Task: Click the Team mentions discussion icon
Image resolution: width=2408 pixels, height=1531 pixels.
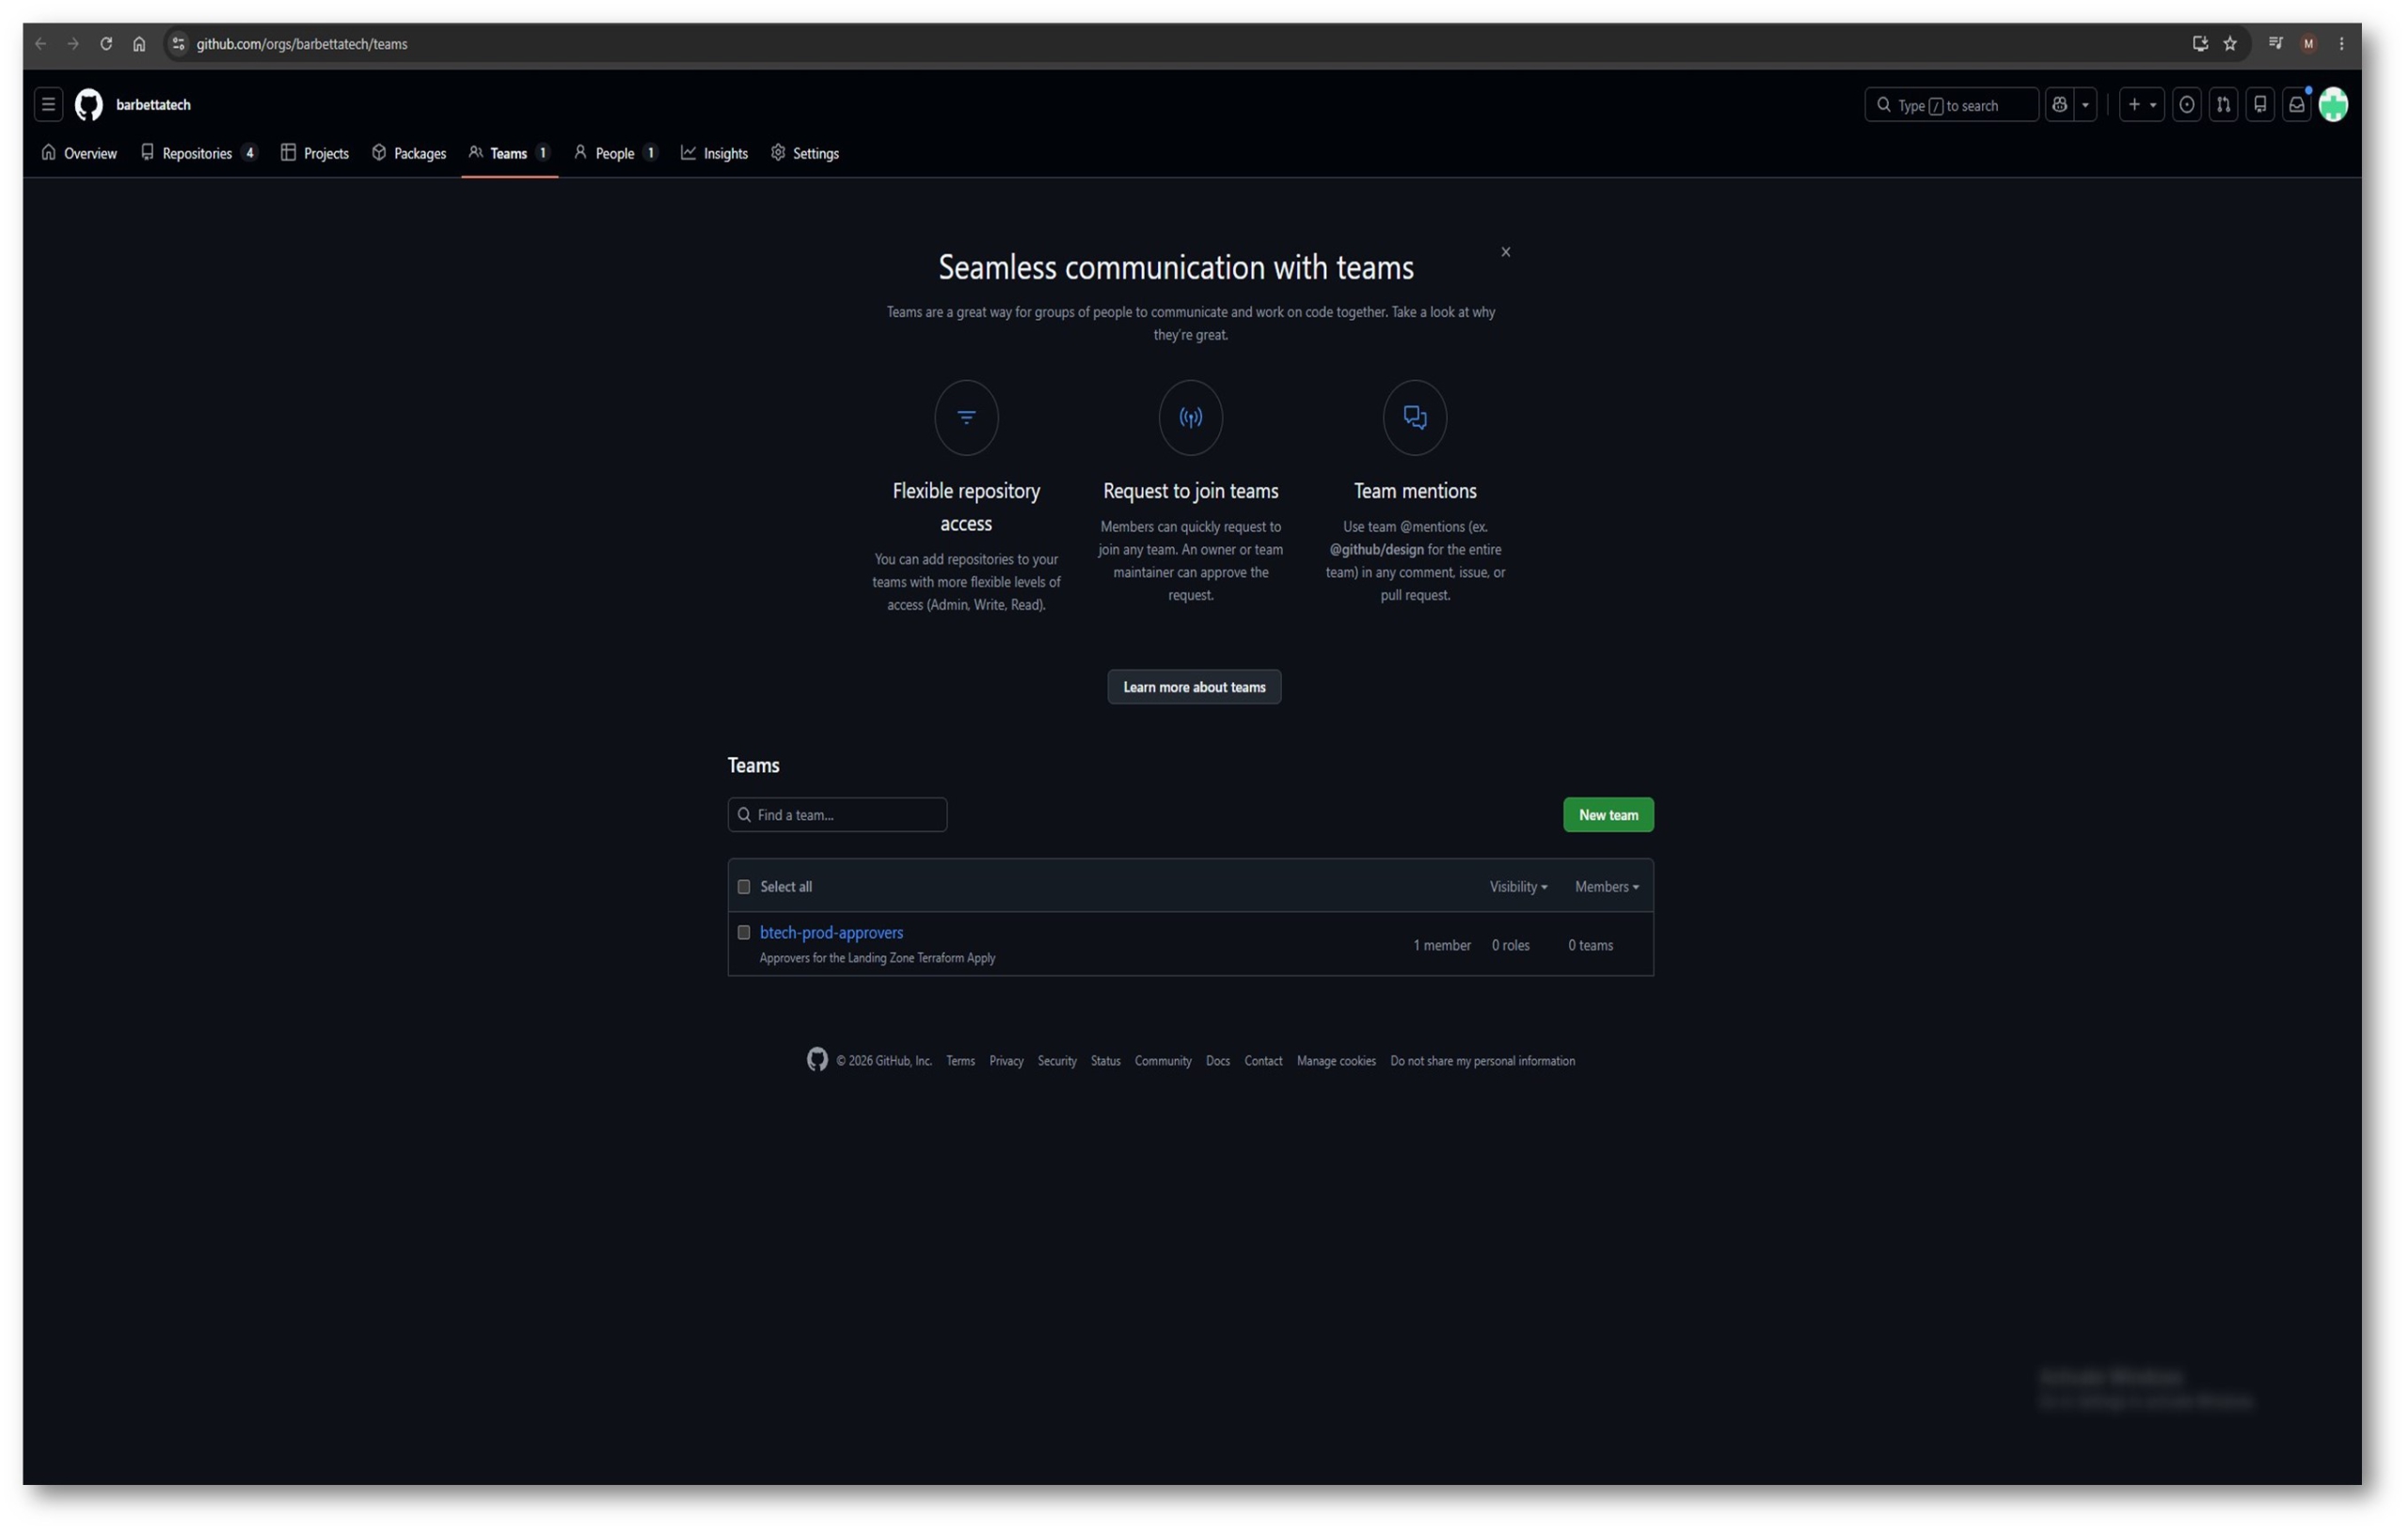Action: tap(1414, 417)
